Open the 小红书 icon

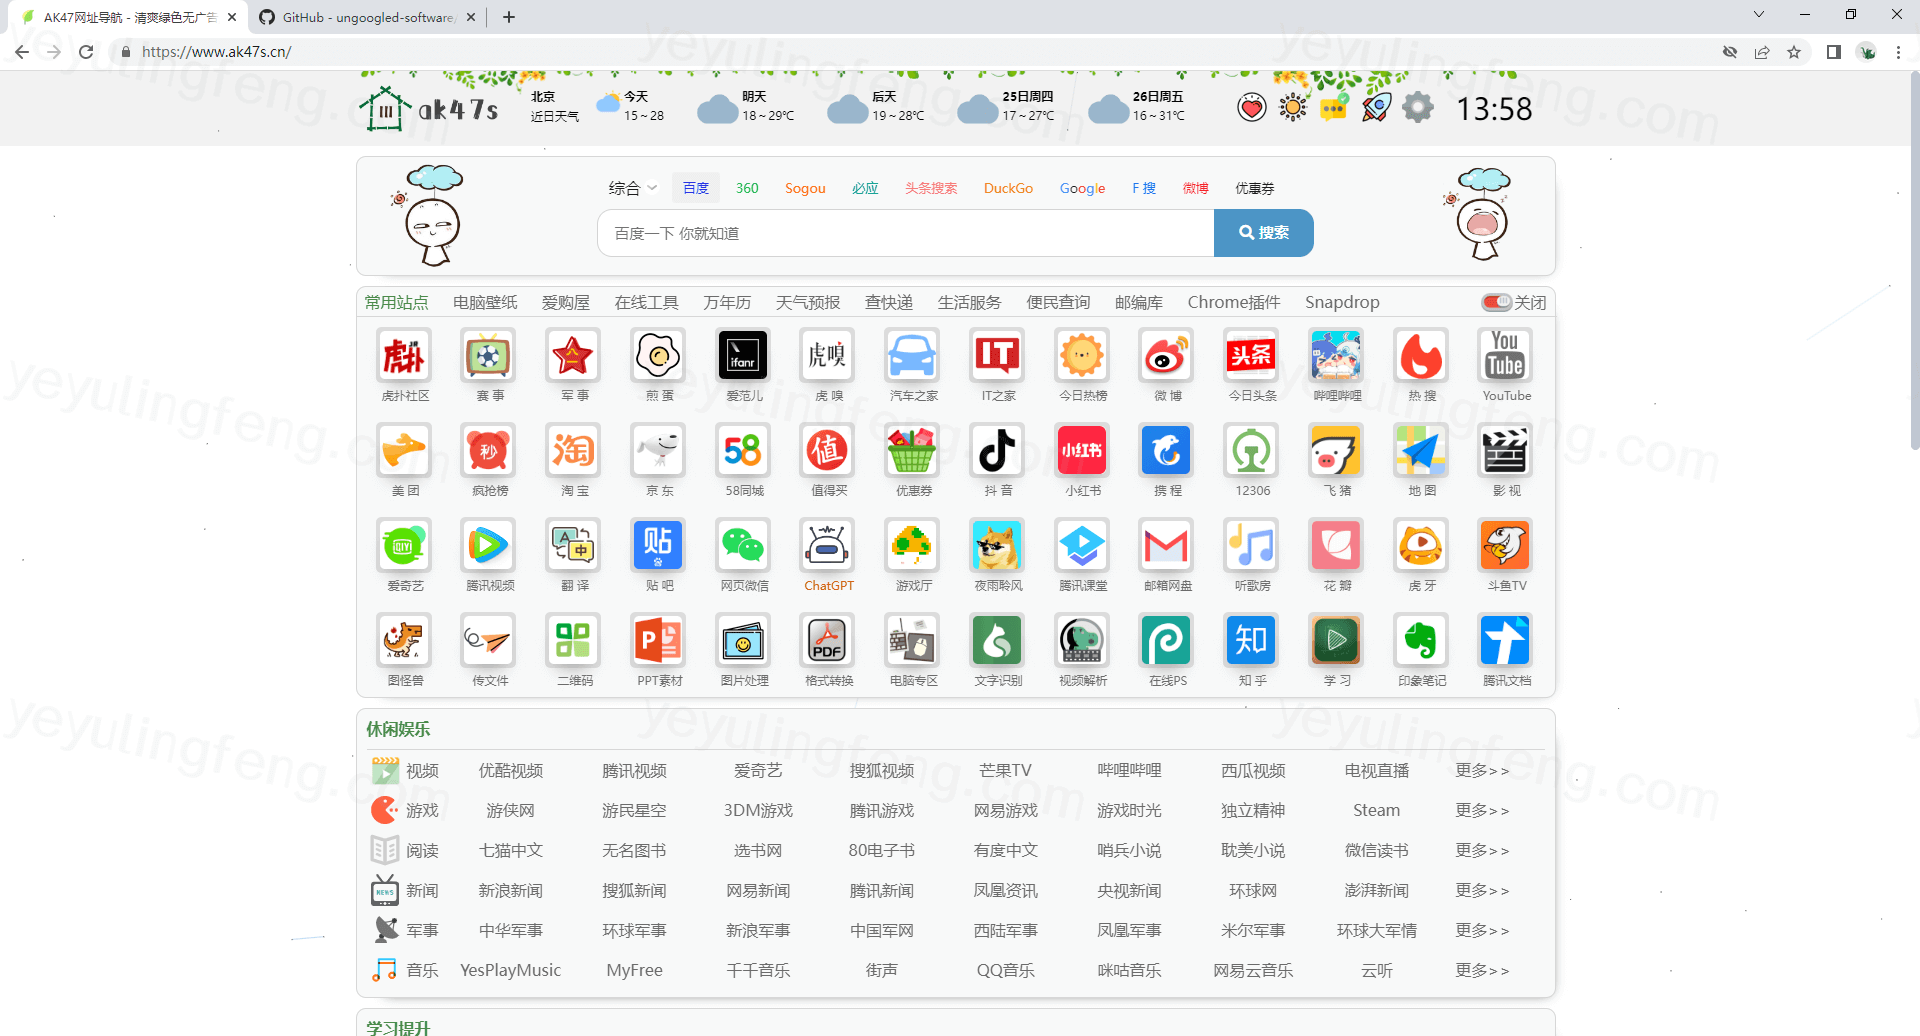1082,450
